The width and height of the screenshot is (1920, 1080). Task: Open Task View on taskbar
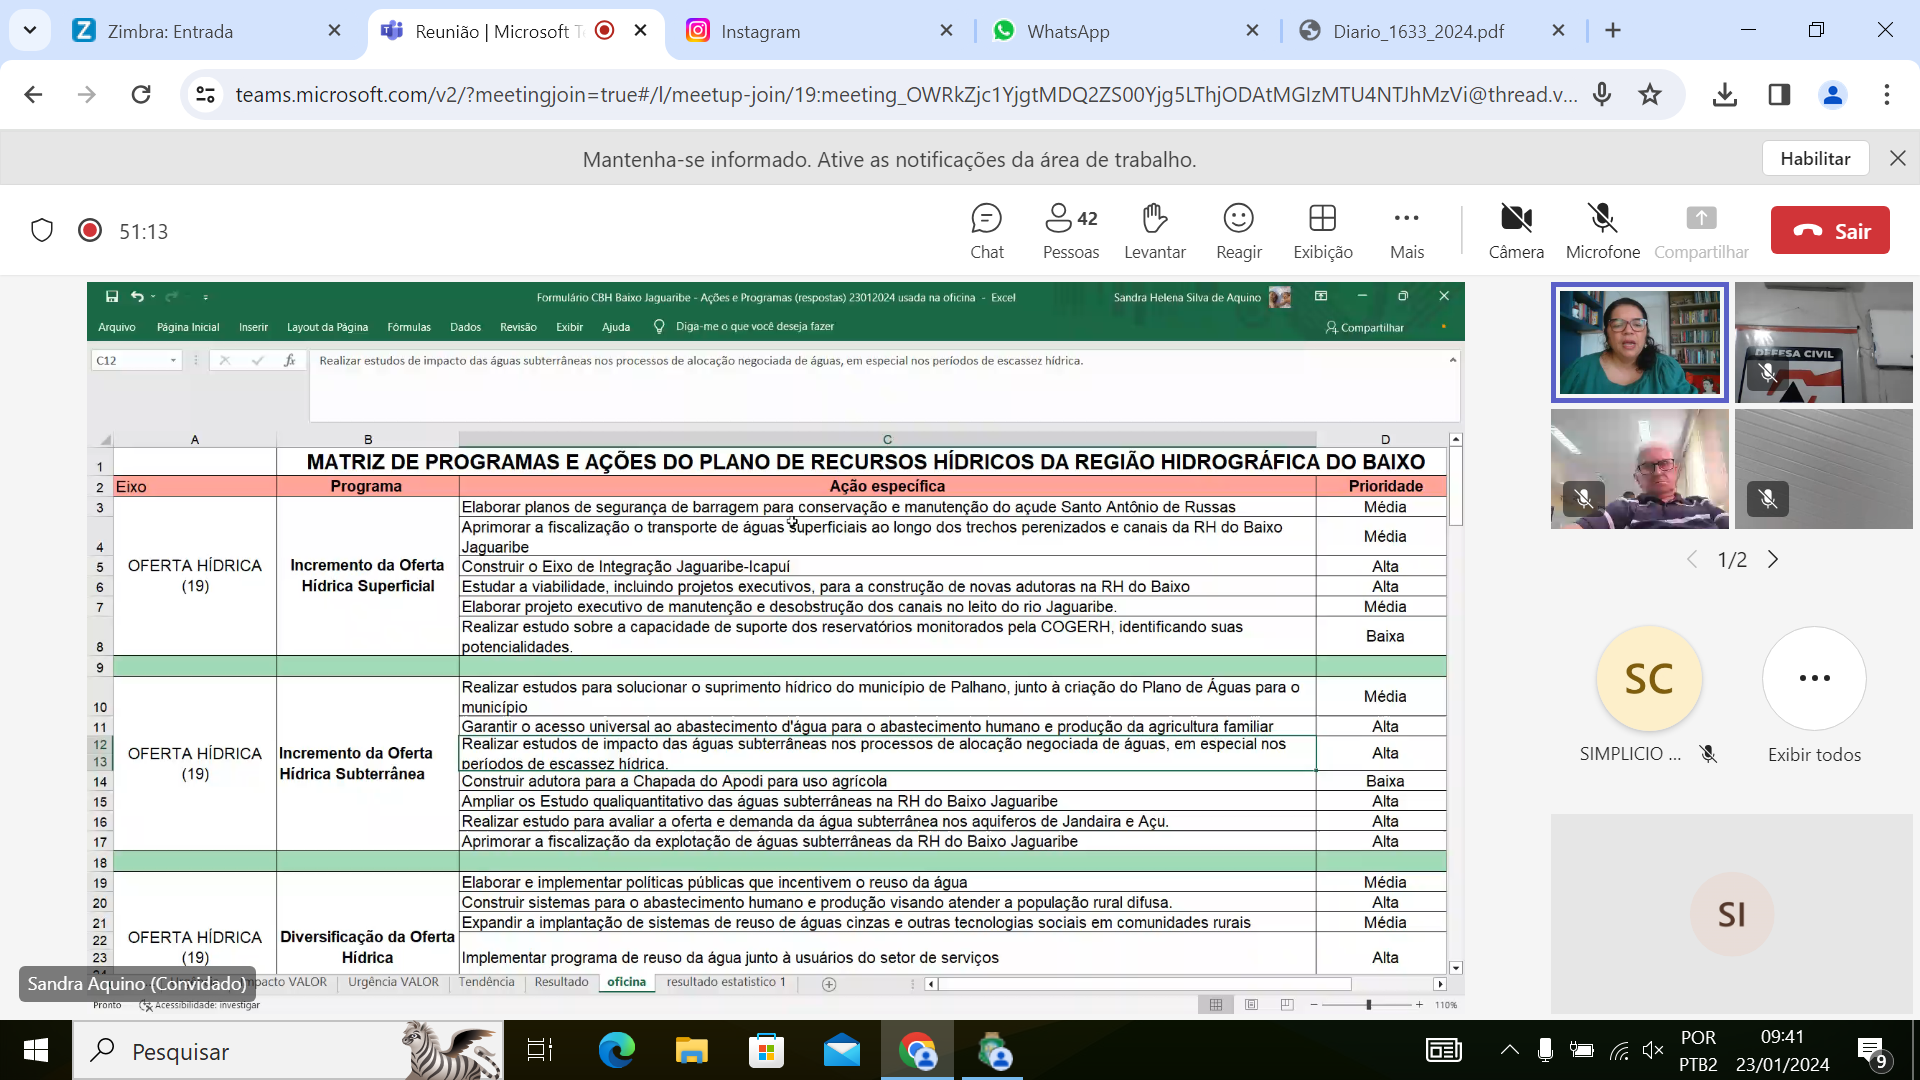point(540,1050)
